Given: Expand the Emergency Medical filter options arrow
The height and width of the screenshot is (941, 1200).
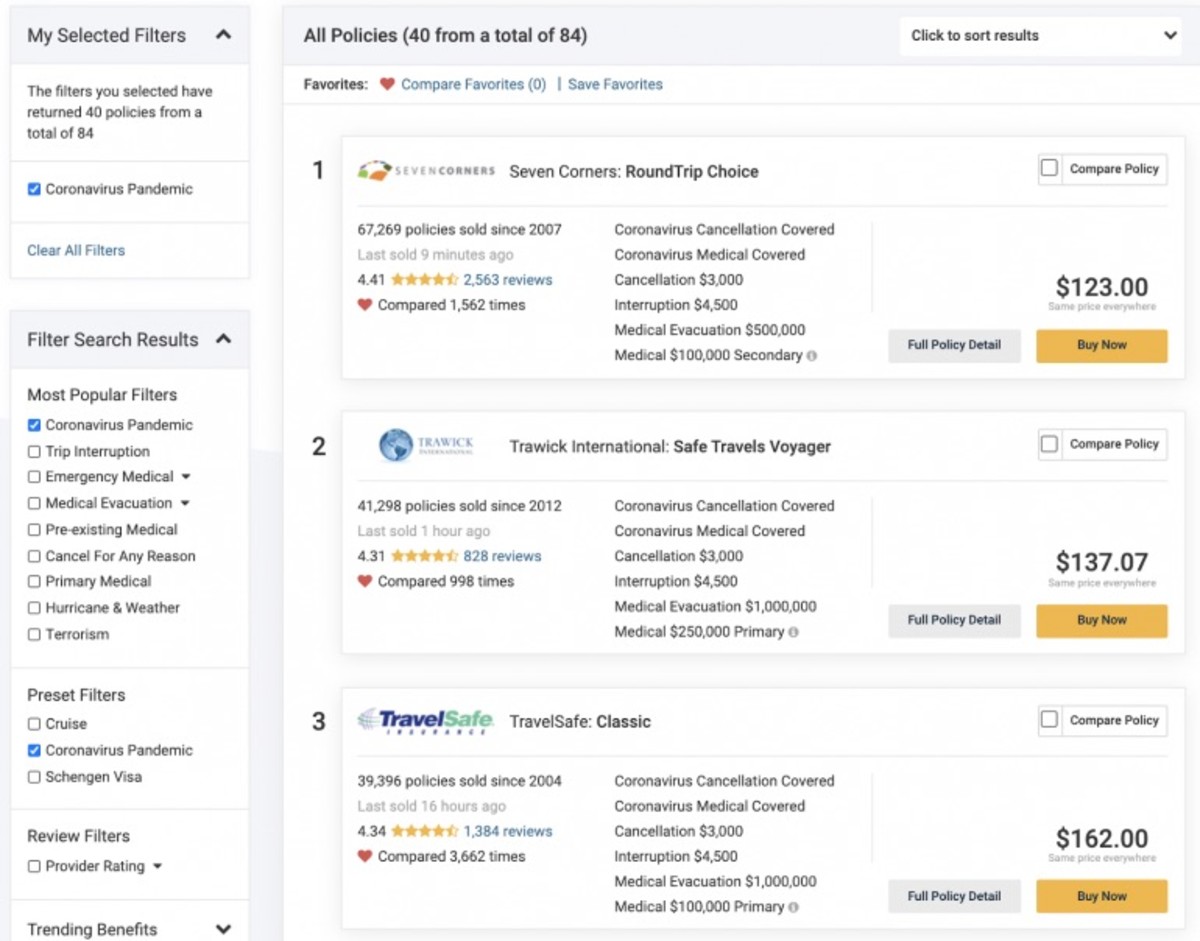Looking at the screenshot, I should point(186,477).
